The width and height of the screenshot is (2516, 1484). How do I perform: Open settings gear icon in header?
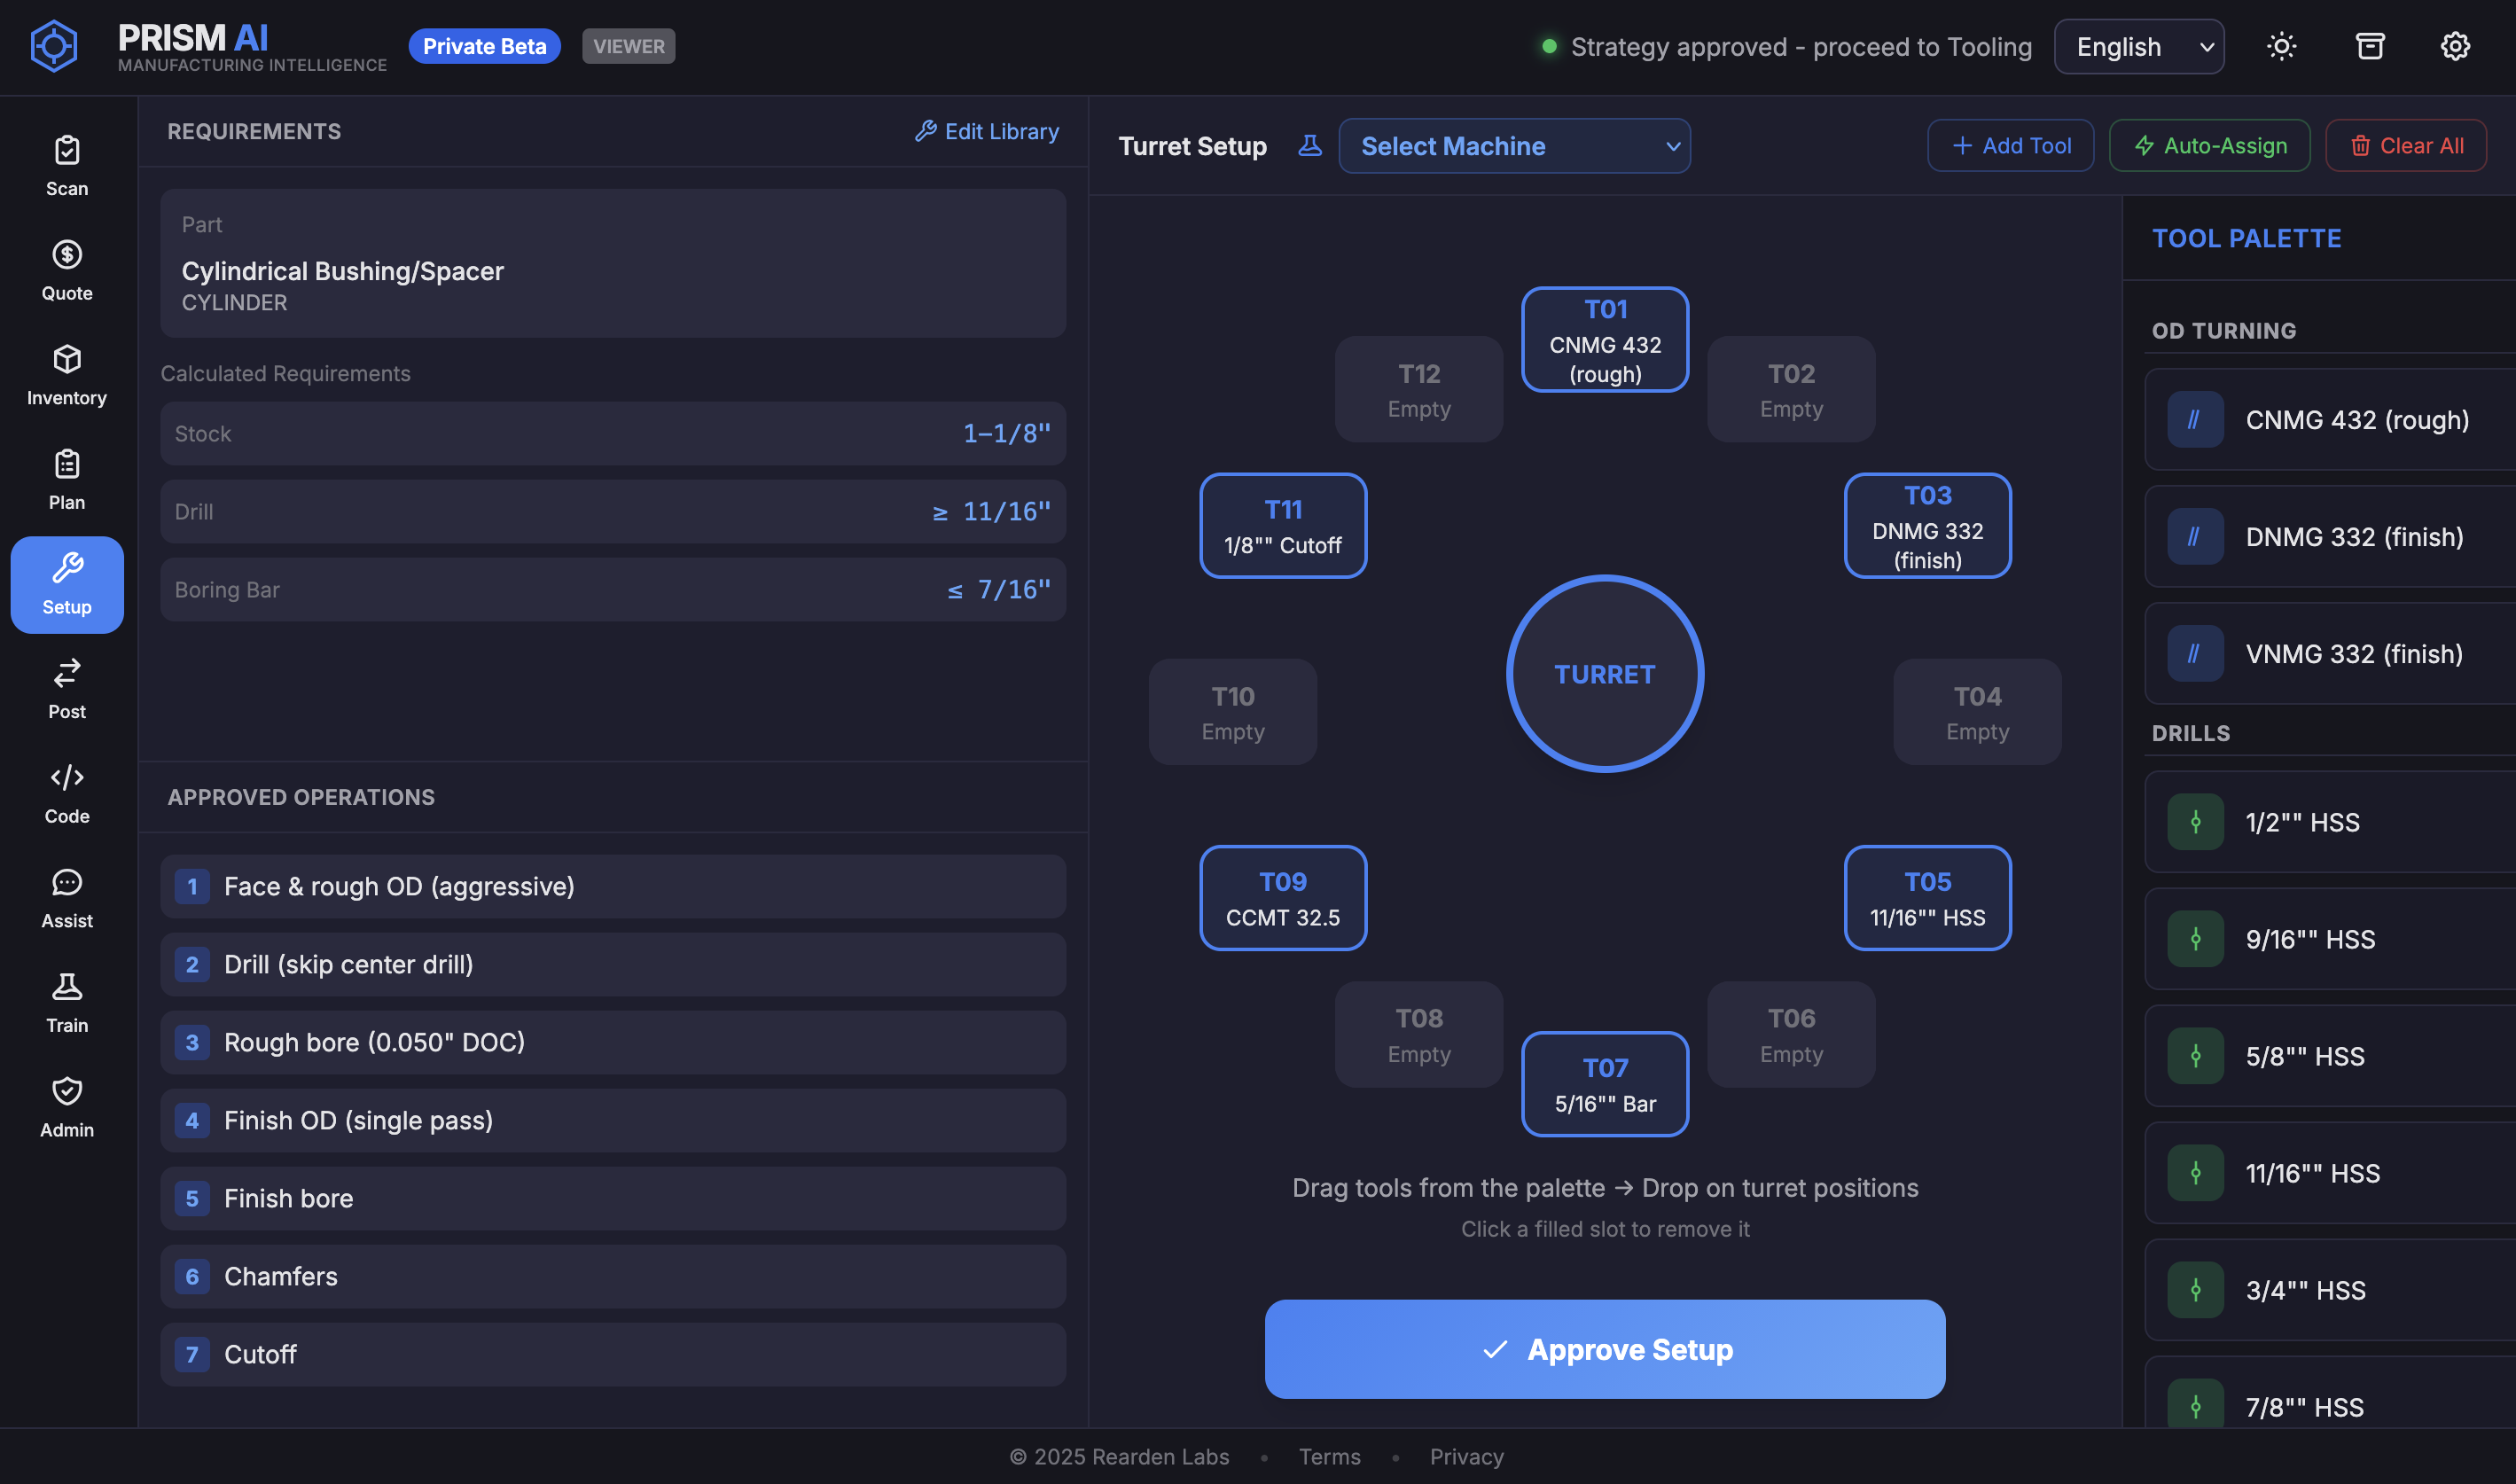pos(2455,46)
